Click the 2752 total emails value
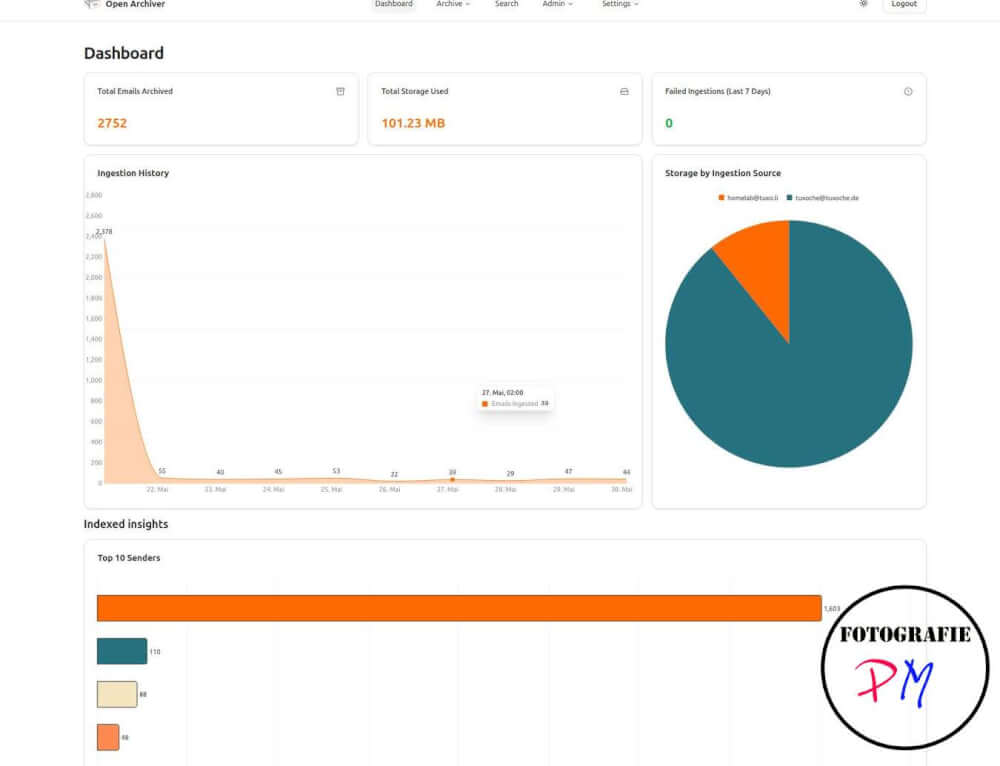The width and height of the screenshot is (1000, 766). pyautogui.click(x=112, y=123)
